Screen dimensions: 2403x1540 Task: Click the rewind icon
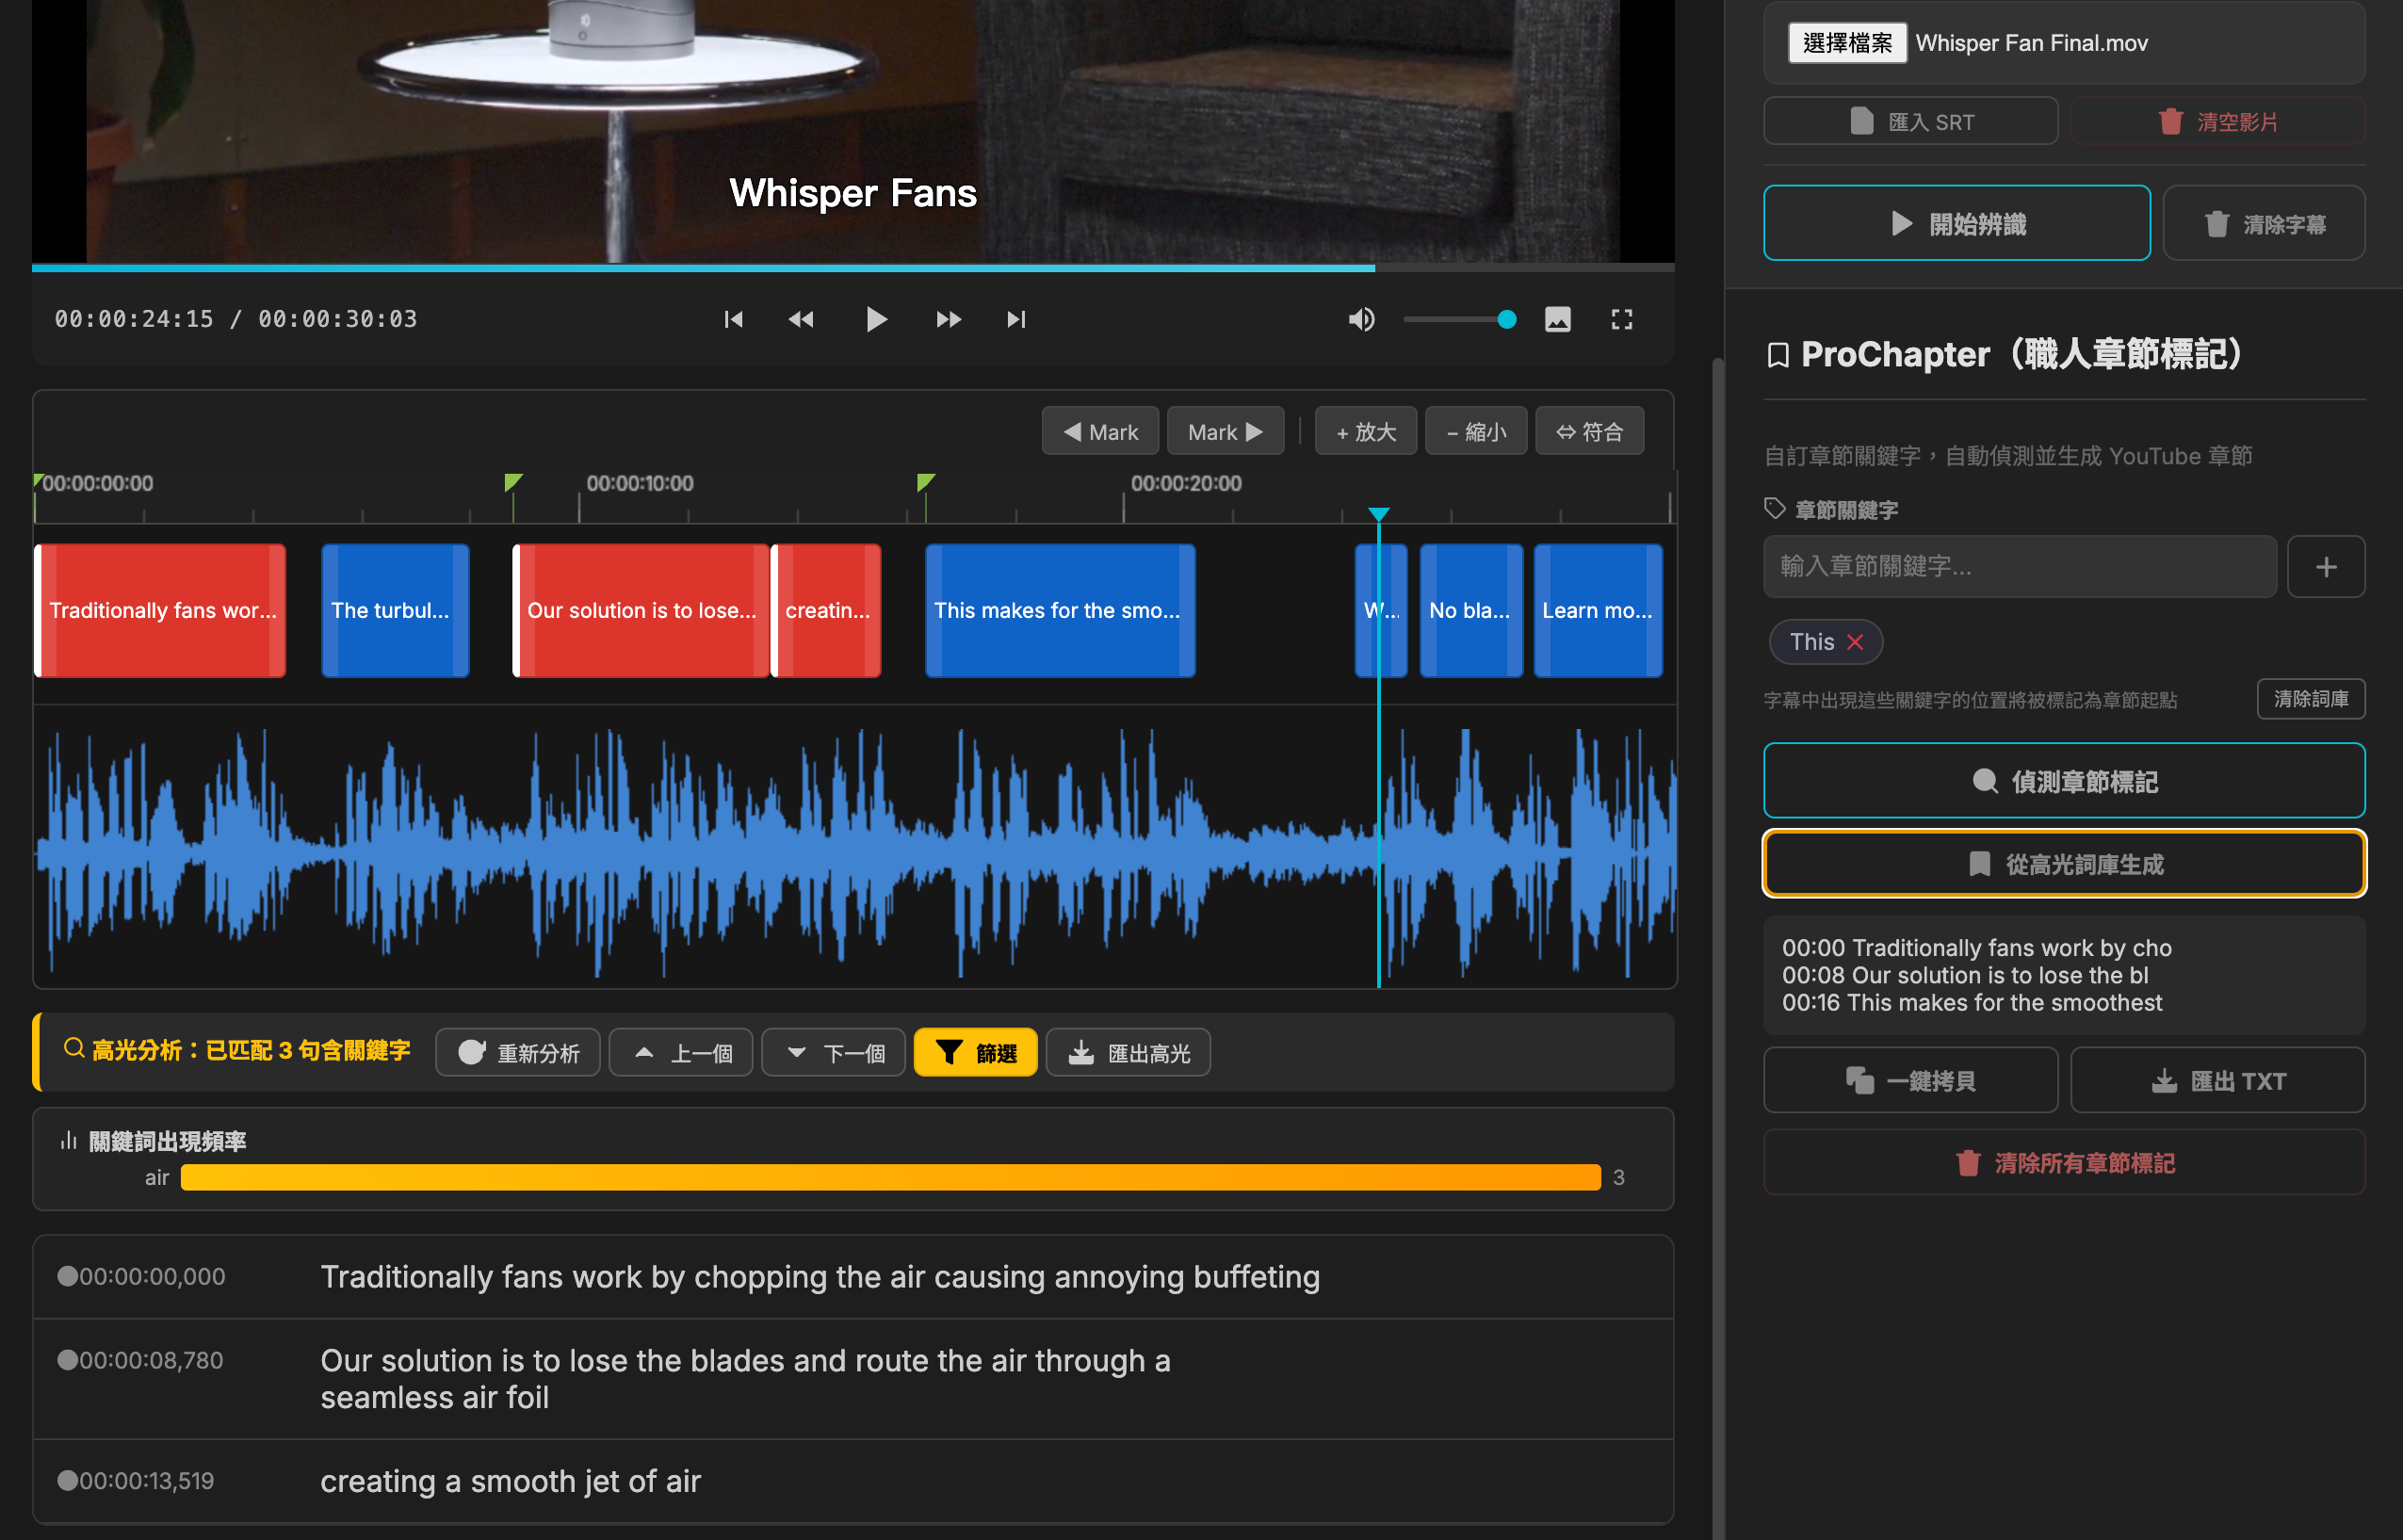coord(801,319)
